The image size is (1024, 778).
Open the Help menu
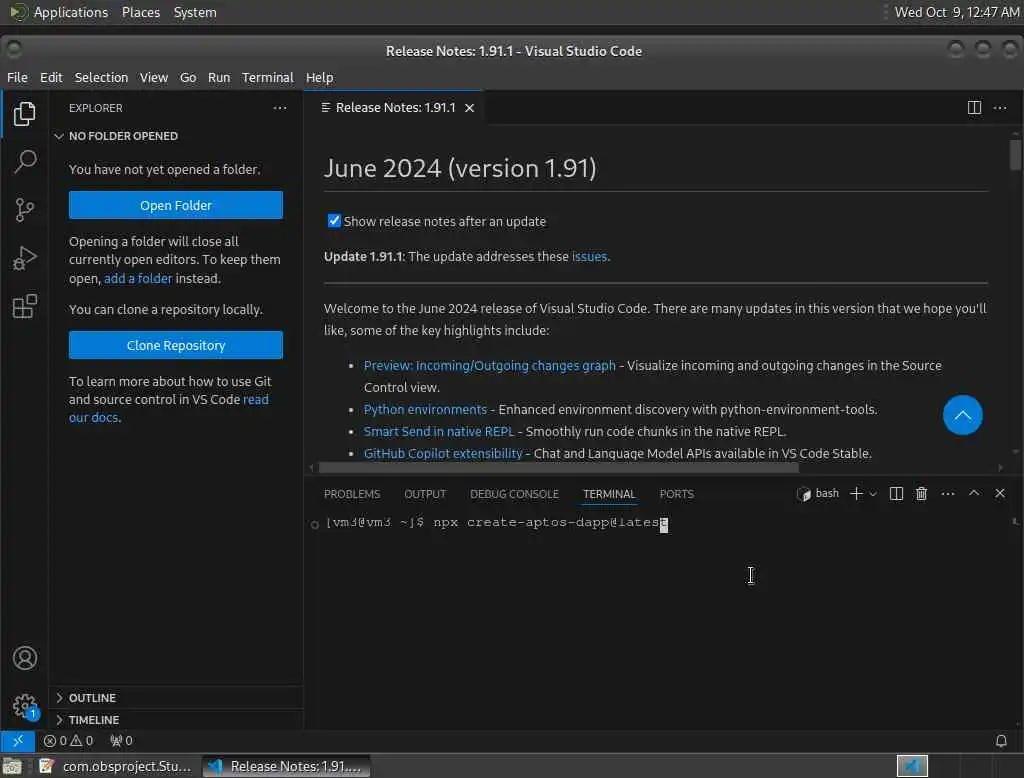(319, 78)
